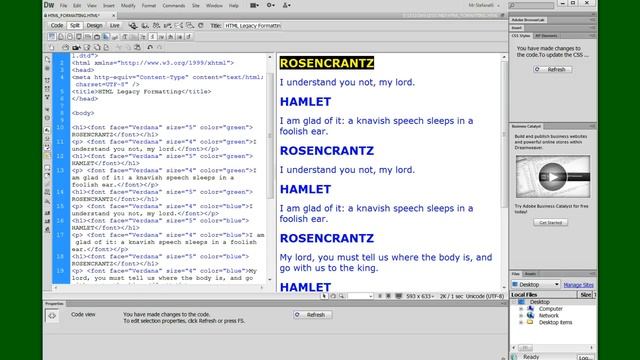
Task: Click the Refresh Design View icon beside Title
Action: [200, 25]
